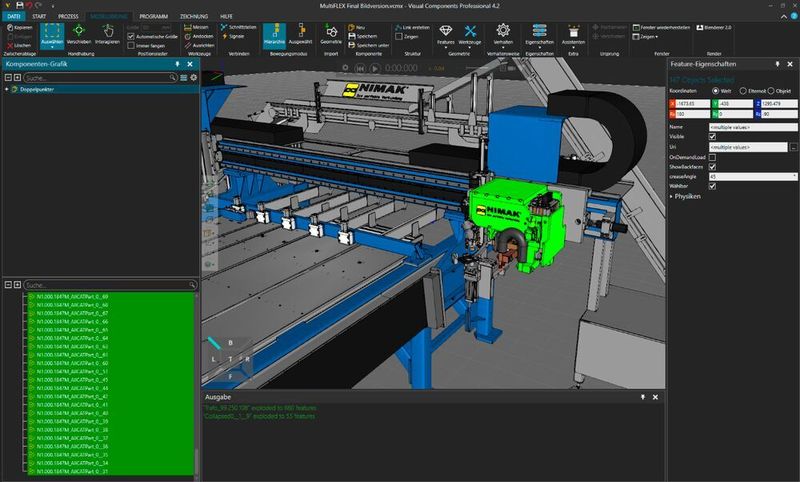800x482 pixels.
Task: Activate the Verschieben move tool
Action: click(x=79, y=35)
